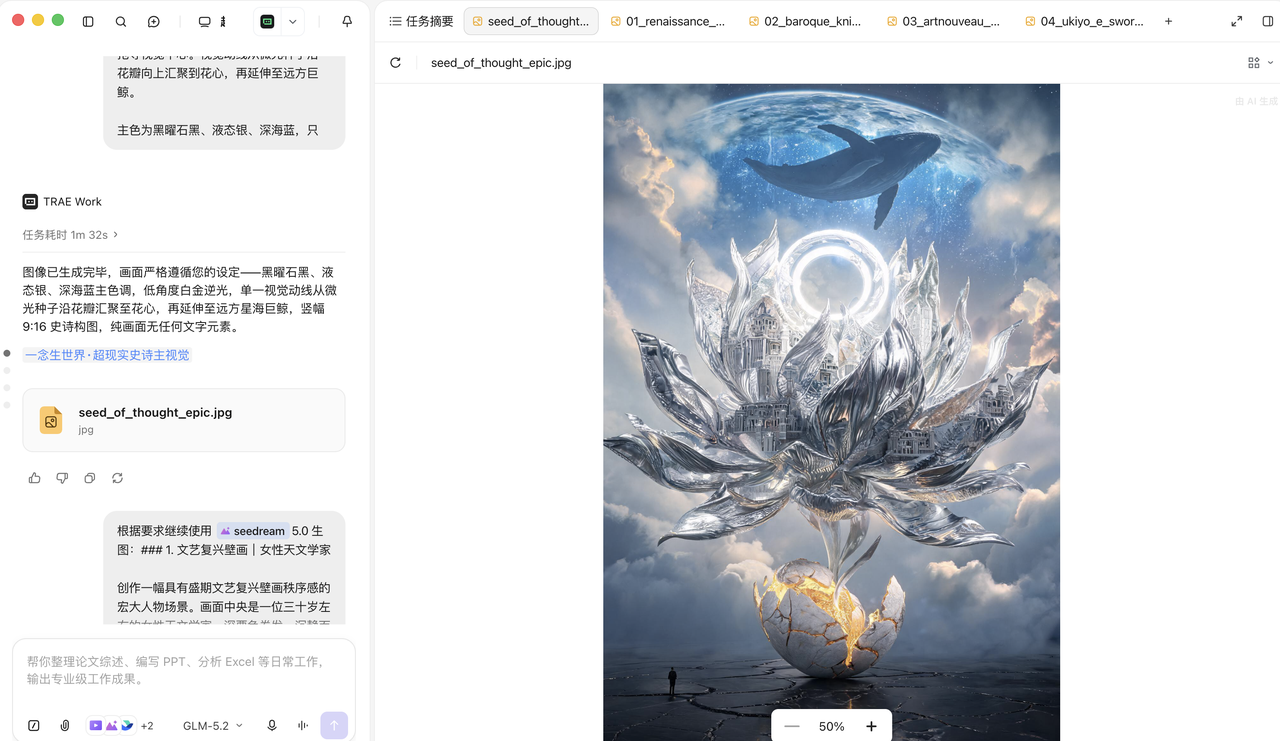Expand preview panel to fullscreen
Viewport: 1280px width, 741px height.
tap(1236, 21)
